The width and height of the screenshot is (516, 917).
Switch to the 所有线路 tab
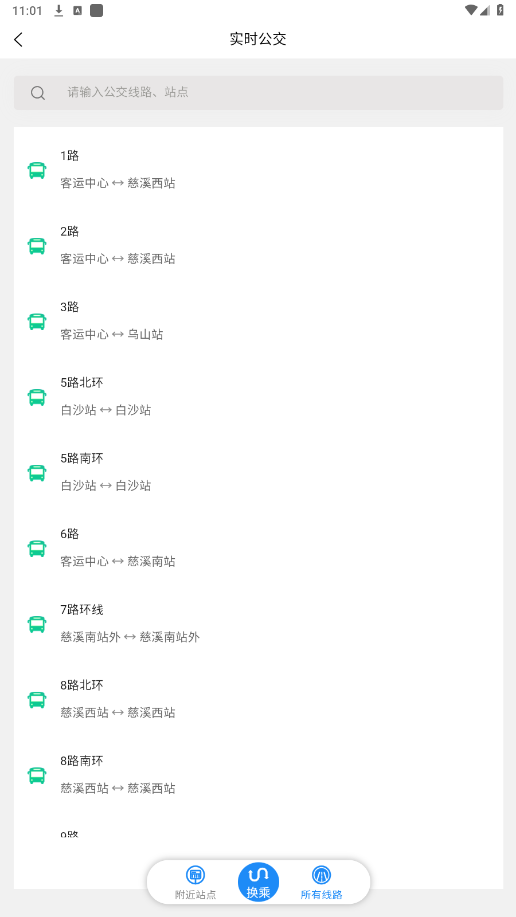[x=321, y=882]
